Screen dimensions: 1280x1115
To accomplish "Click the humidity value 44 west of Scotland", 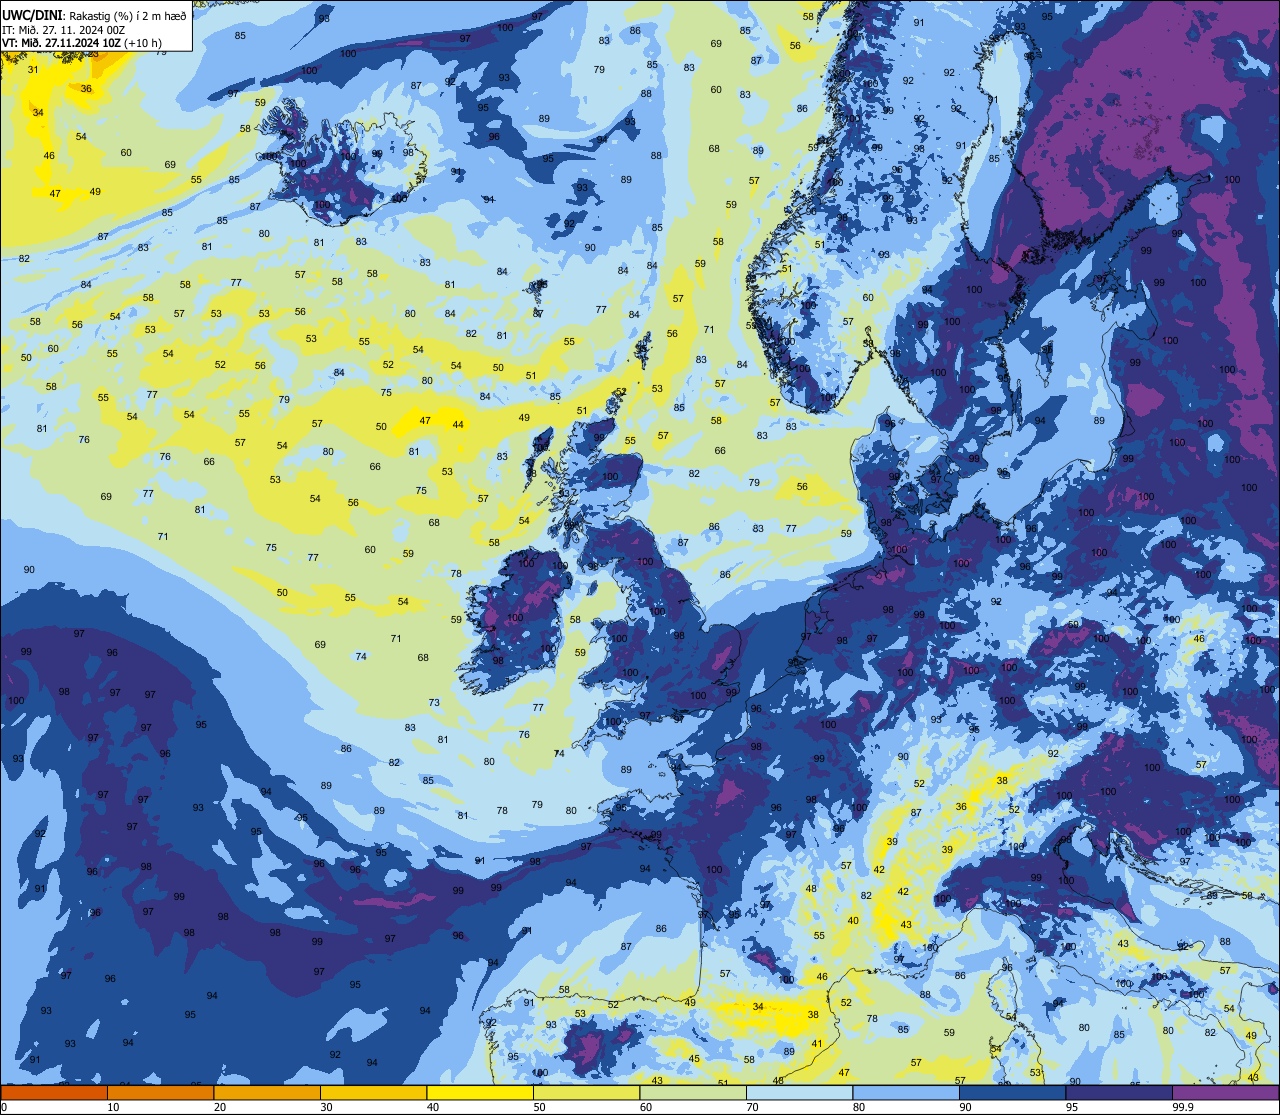I will [458, 425].
